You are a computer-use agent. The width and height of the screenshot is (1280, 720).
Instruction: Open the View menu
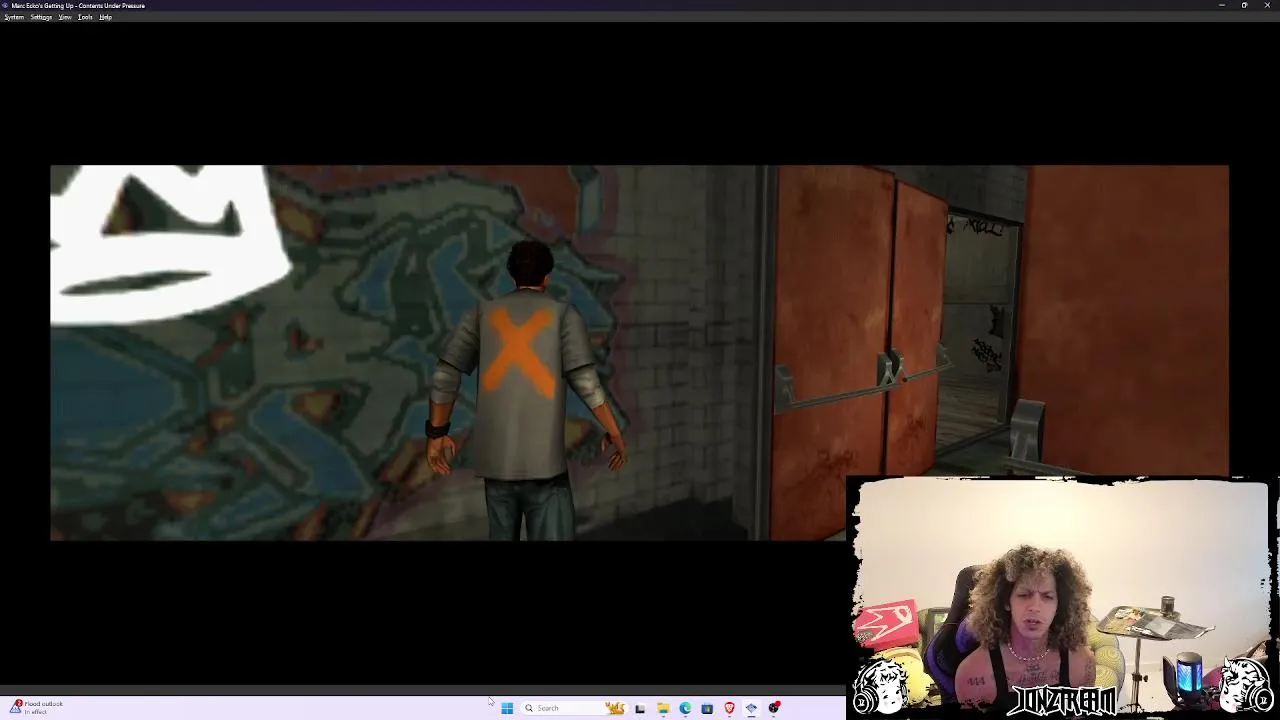[x=65, y=17]
